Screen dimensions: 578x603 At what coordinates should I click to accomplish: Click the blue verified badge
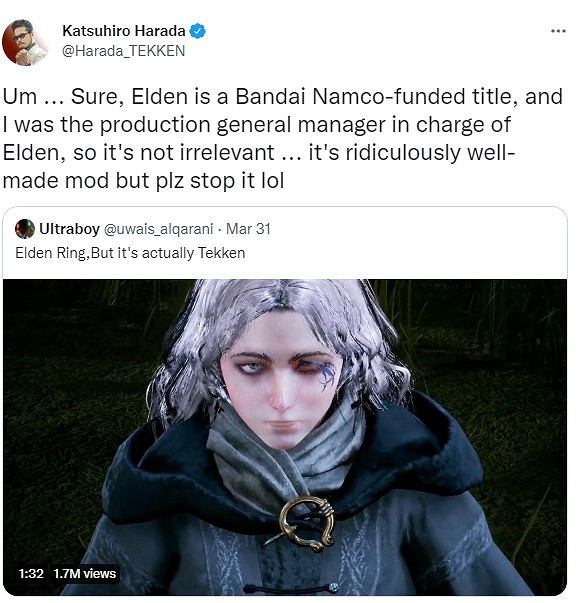(x=198, y=31)
